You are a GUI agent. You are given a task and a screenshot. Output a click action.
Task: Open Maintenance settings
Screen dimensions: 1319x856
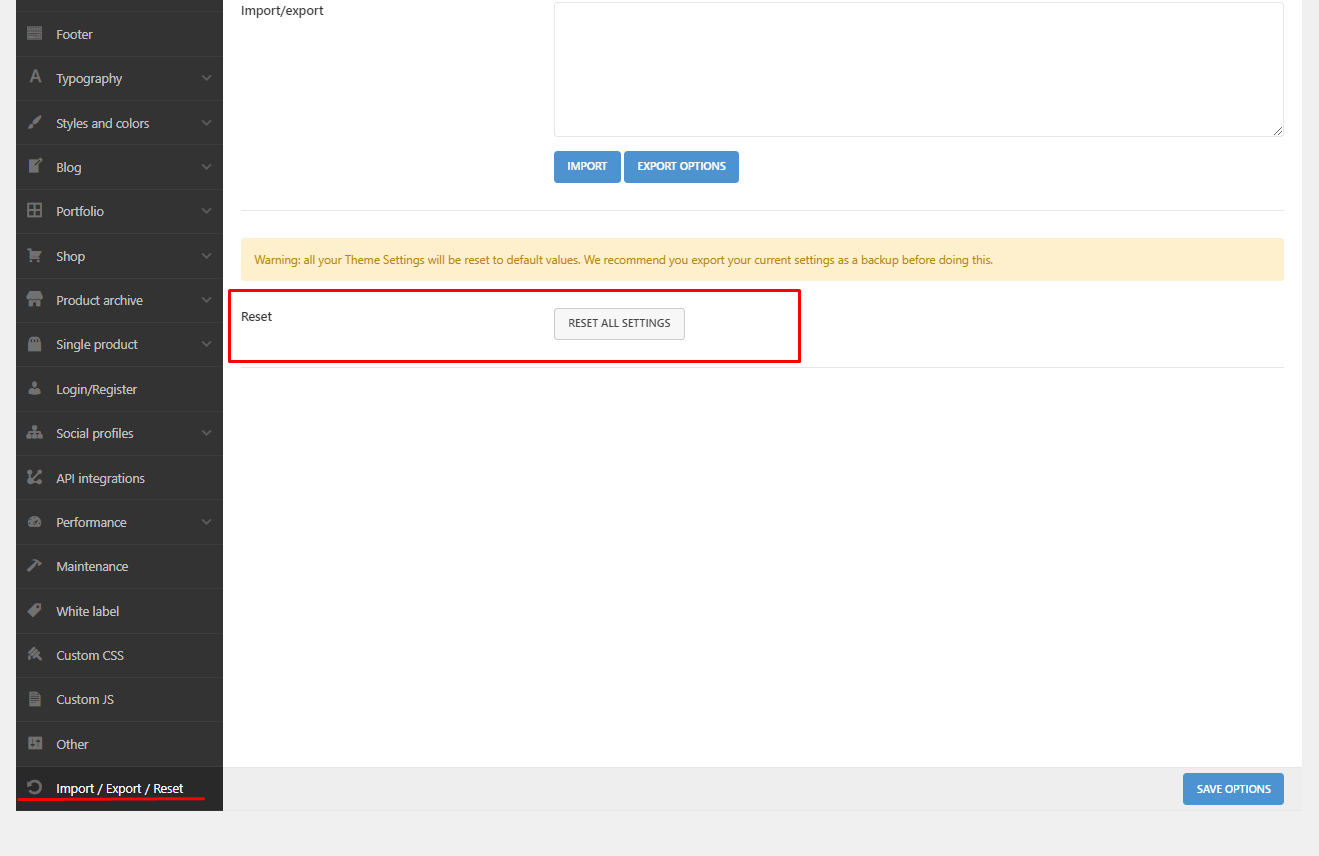point(119,566)
